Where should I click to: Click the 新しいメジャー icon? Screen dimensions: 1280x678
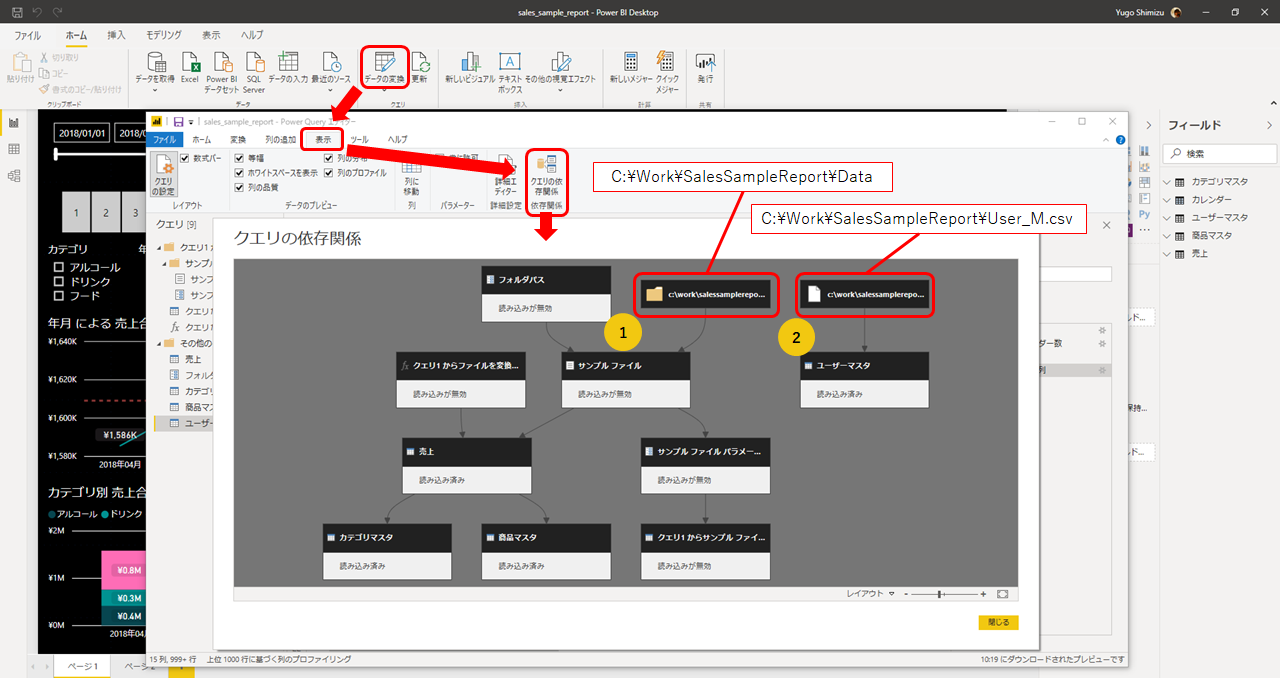coord(631,62)
